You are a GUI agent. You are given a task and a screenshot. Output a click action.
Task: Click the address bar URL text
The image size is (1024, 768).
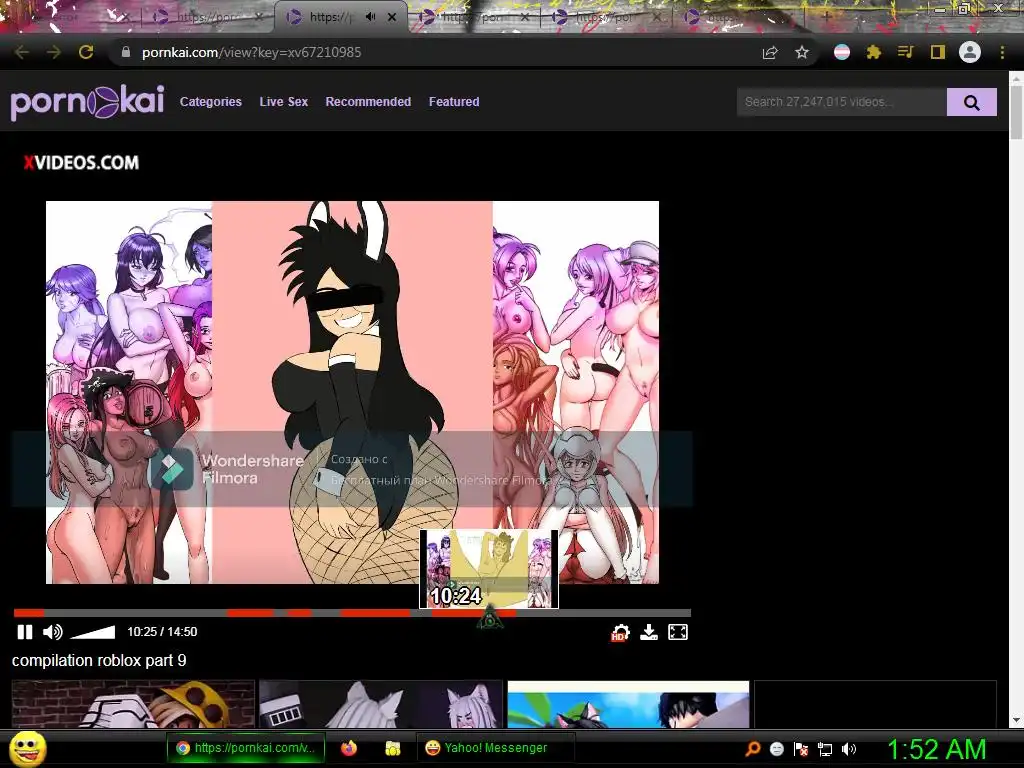(251, 52)
